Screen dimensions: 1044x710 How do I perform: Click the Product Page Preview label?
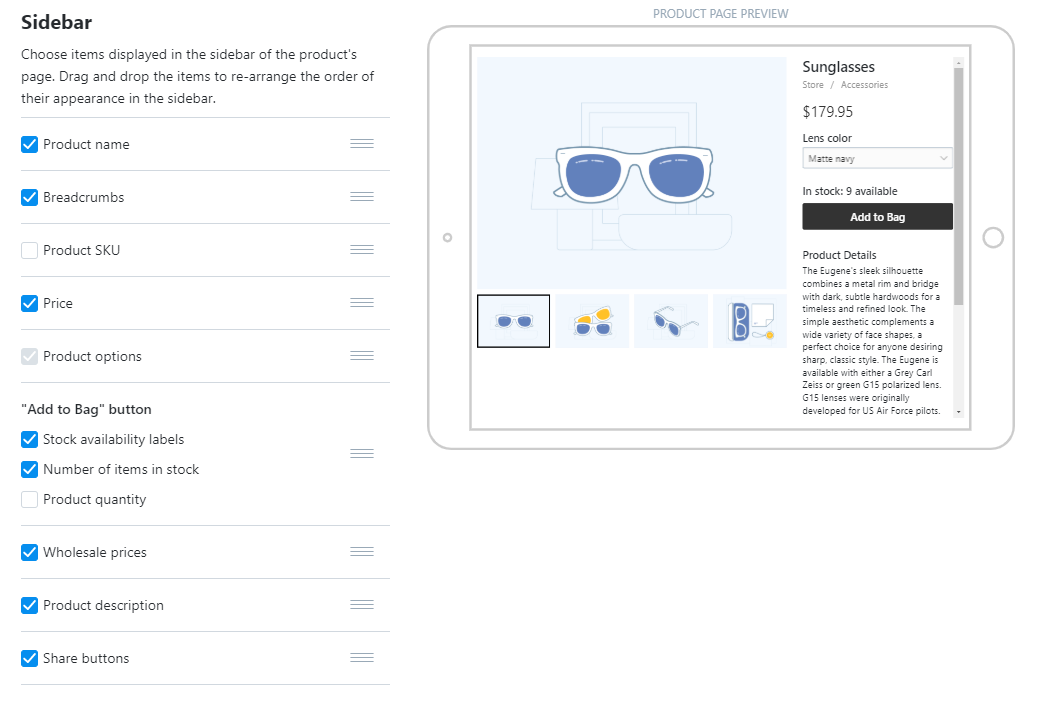720,13
